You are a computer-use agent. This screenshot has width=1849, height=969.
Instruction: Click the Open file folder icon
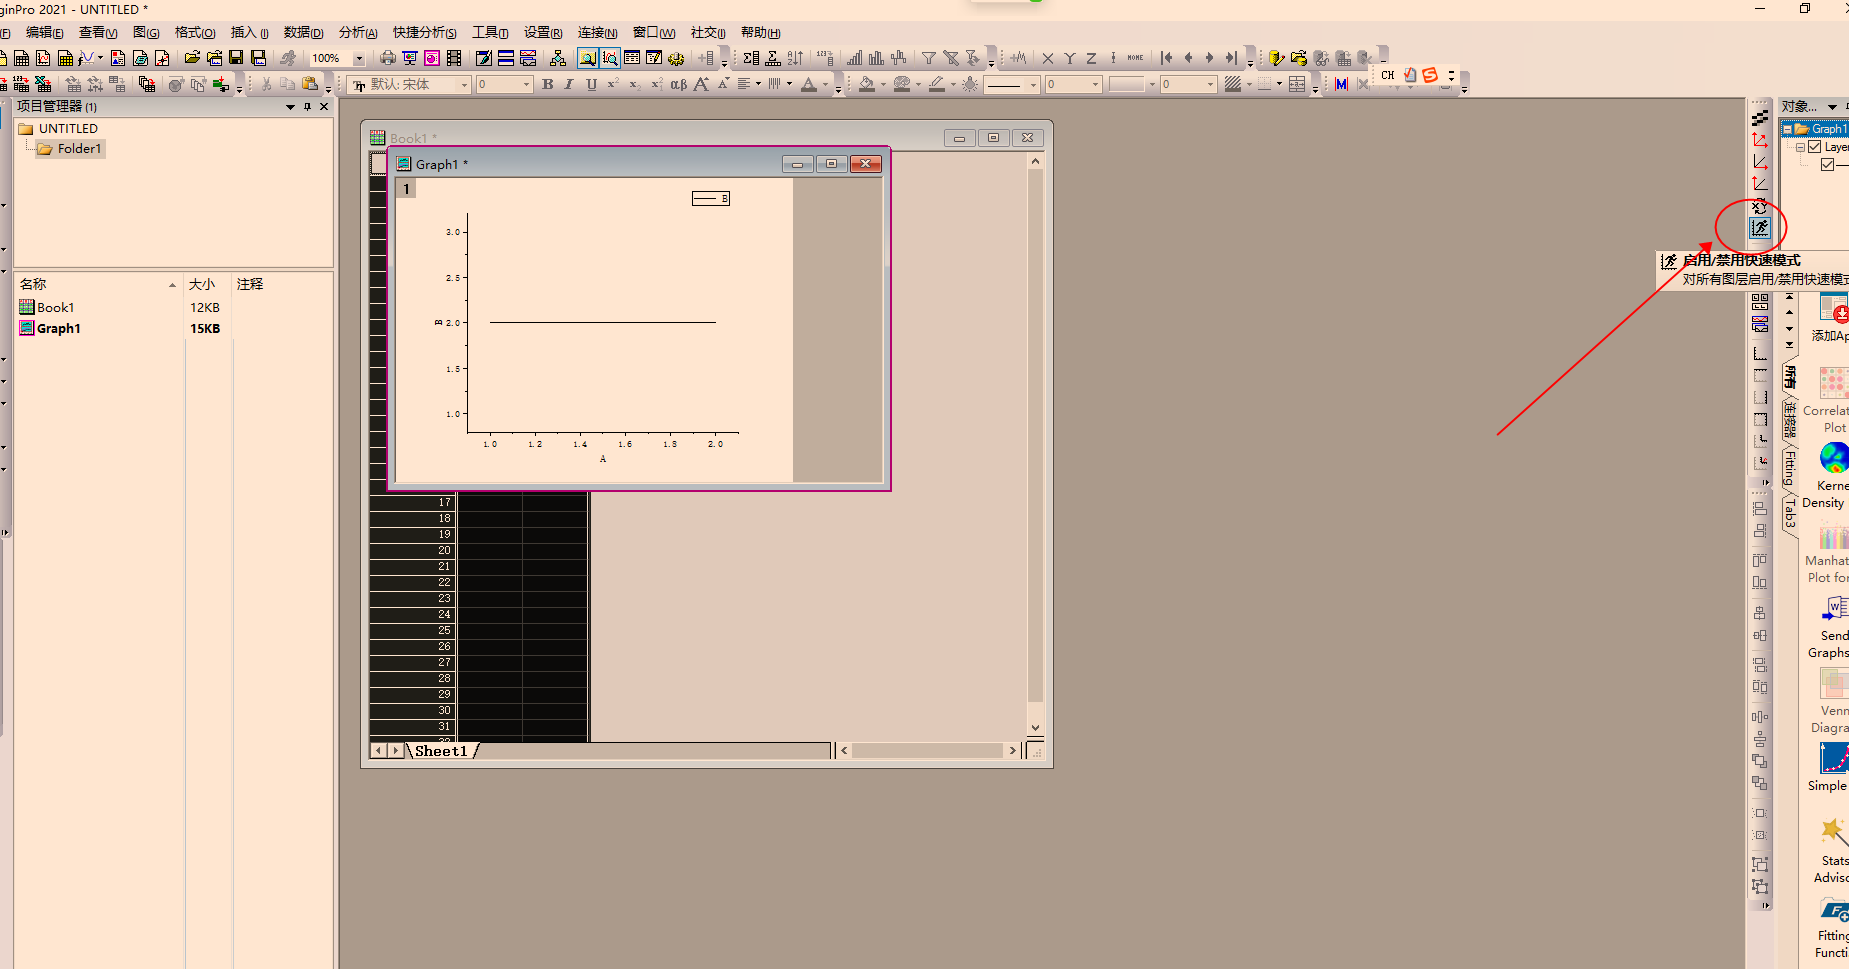192,58
